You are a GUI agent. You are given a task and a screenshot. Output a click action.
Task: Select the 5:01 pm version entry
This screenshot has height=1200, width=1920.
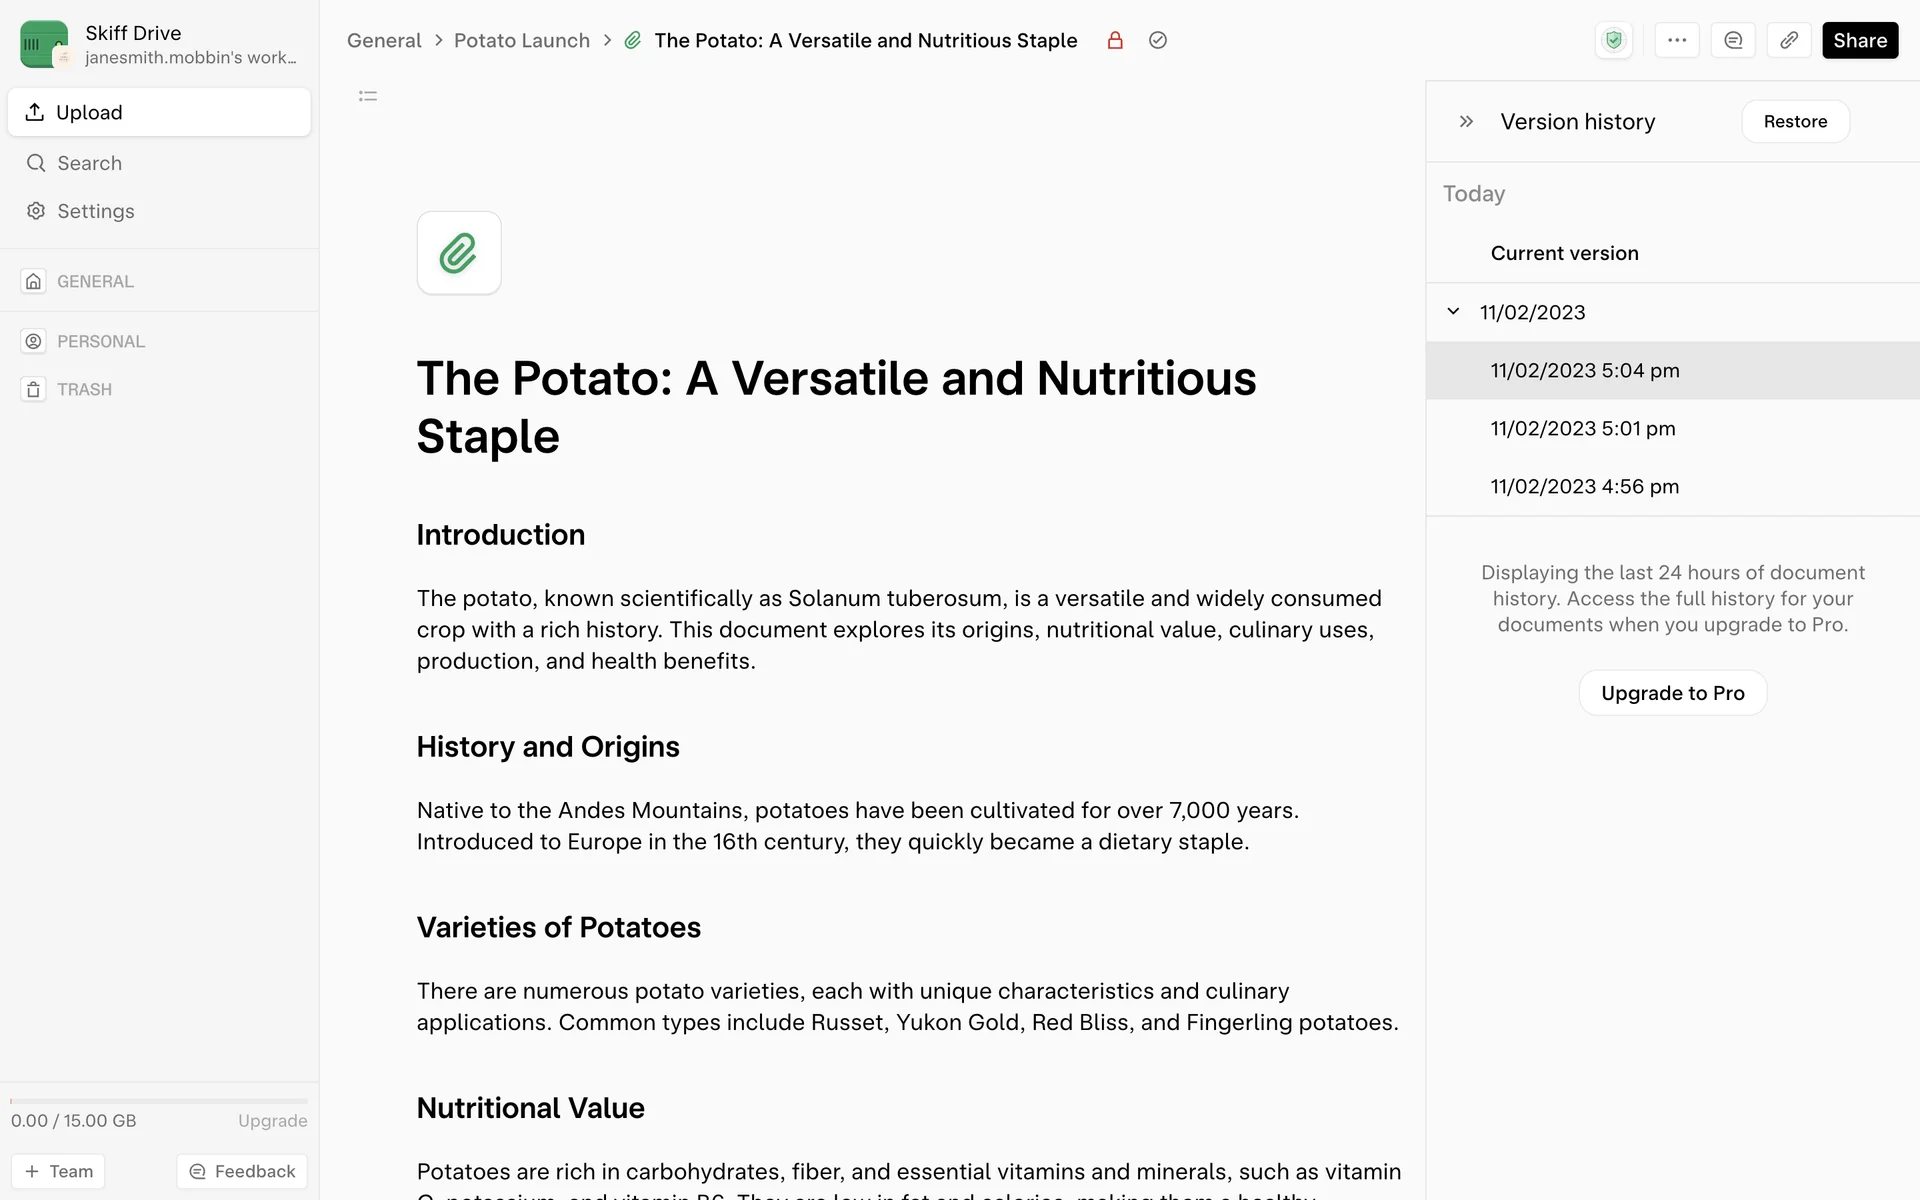coord(1582,428)
